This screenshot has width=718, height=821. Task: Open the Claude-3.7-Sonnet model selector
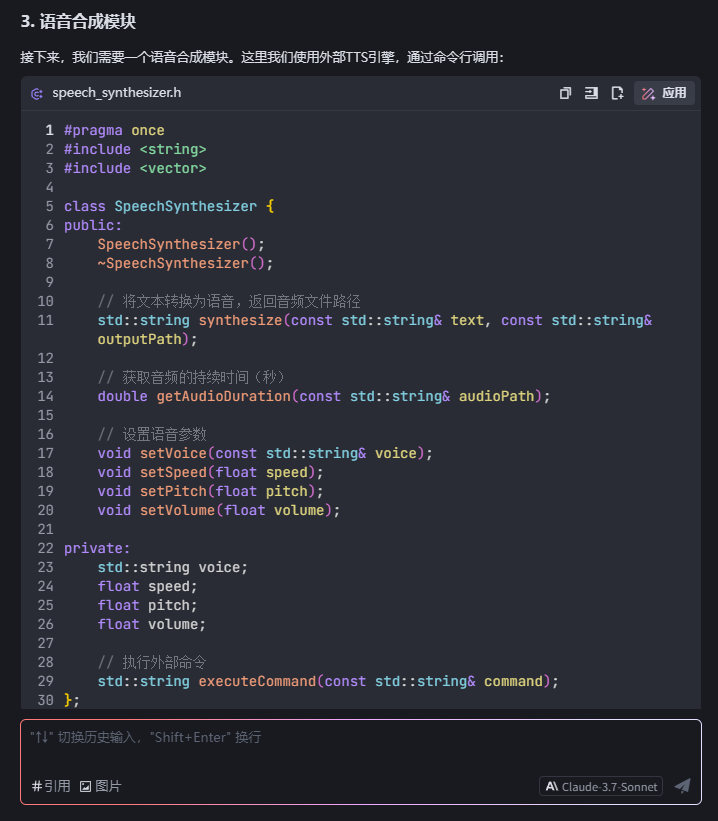[x=600, y=786]
